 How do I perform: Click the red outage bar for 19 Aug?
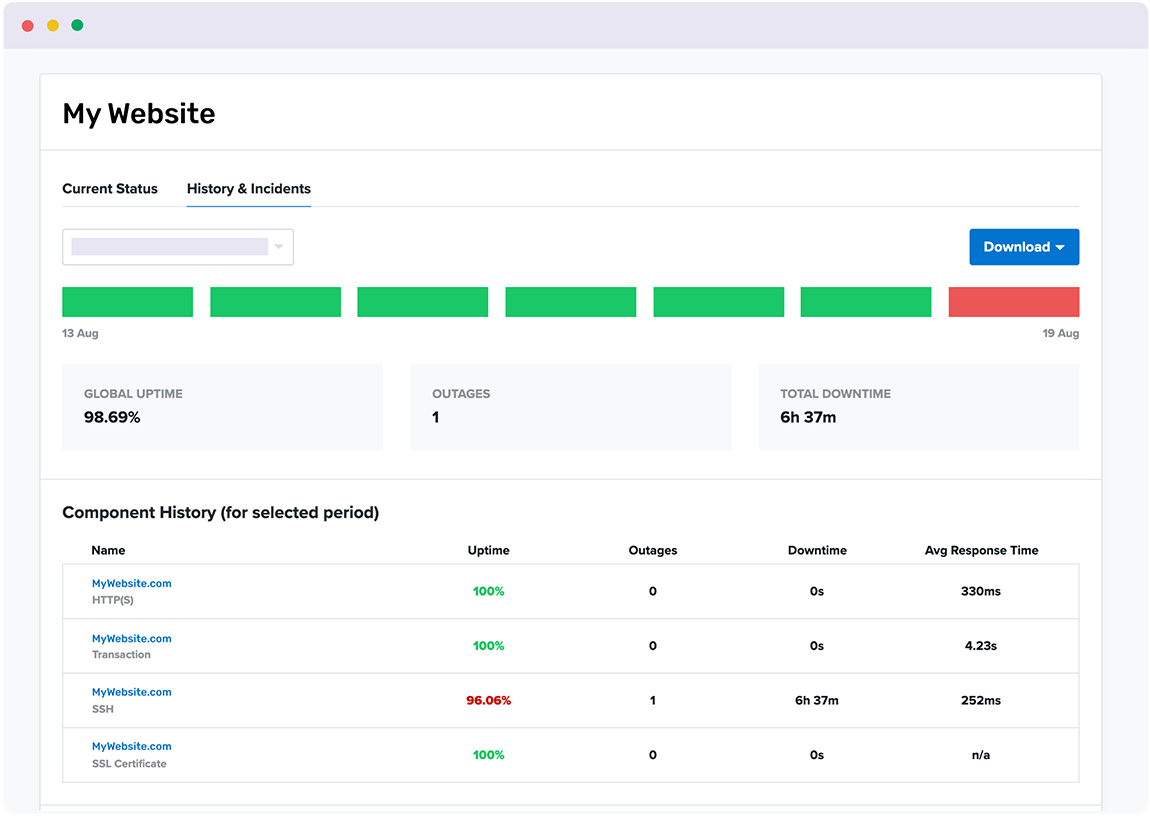pos(1013,302)
